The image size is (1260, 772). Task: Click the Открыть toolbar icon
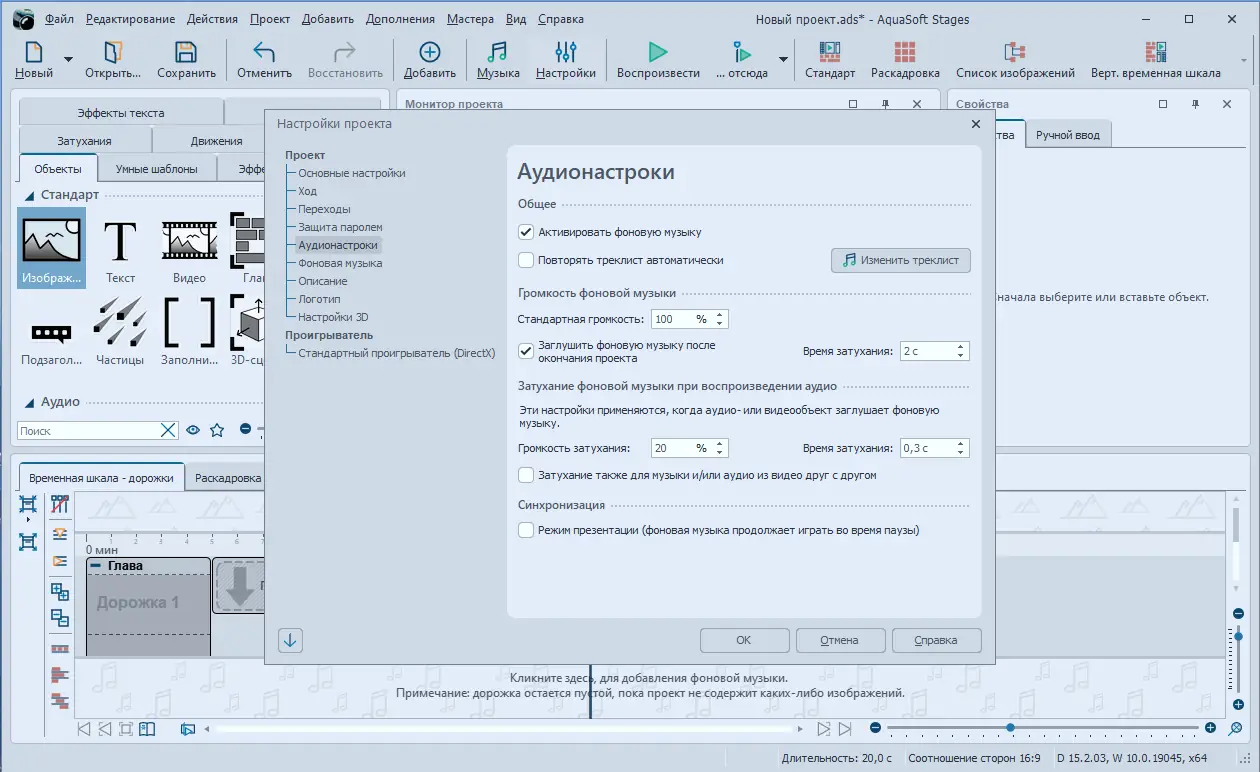[113, 52]
